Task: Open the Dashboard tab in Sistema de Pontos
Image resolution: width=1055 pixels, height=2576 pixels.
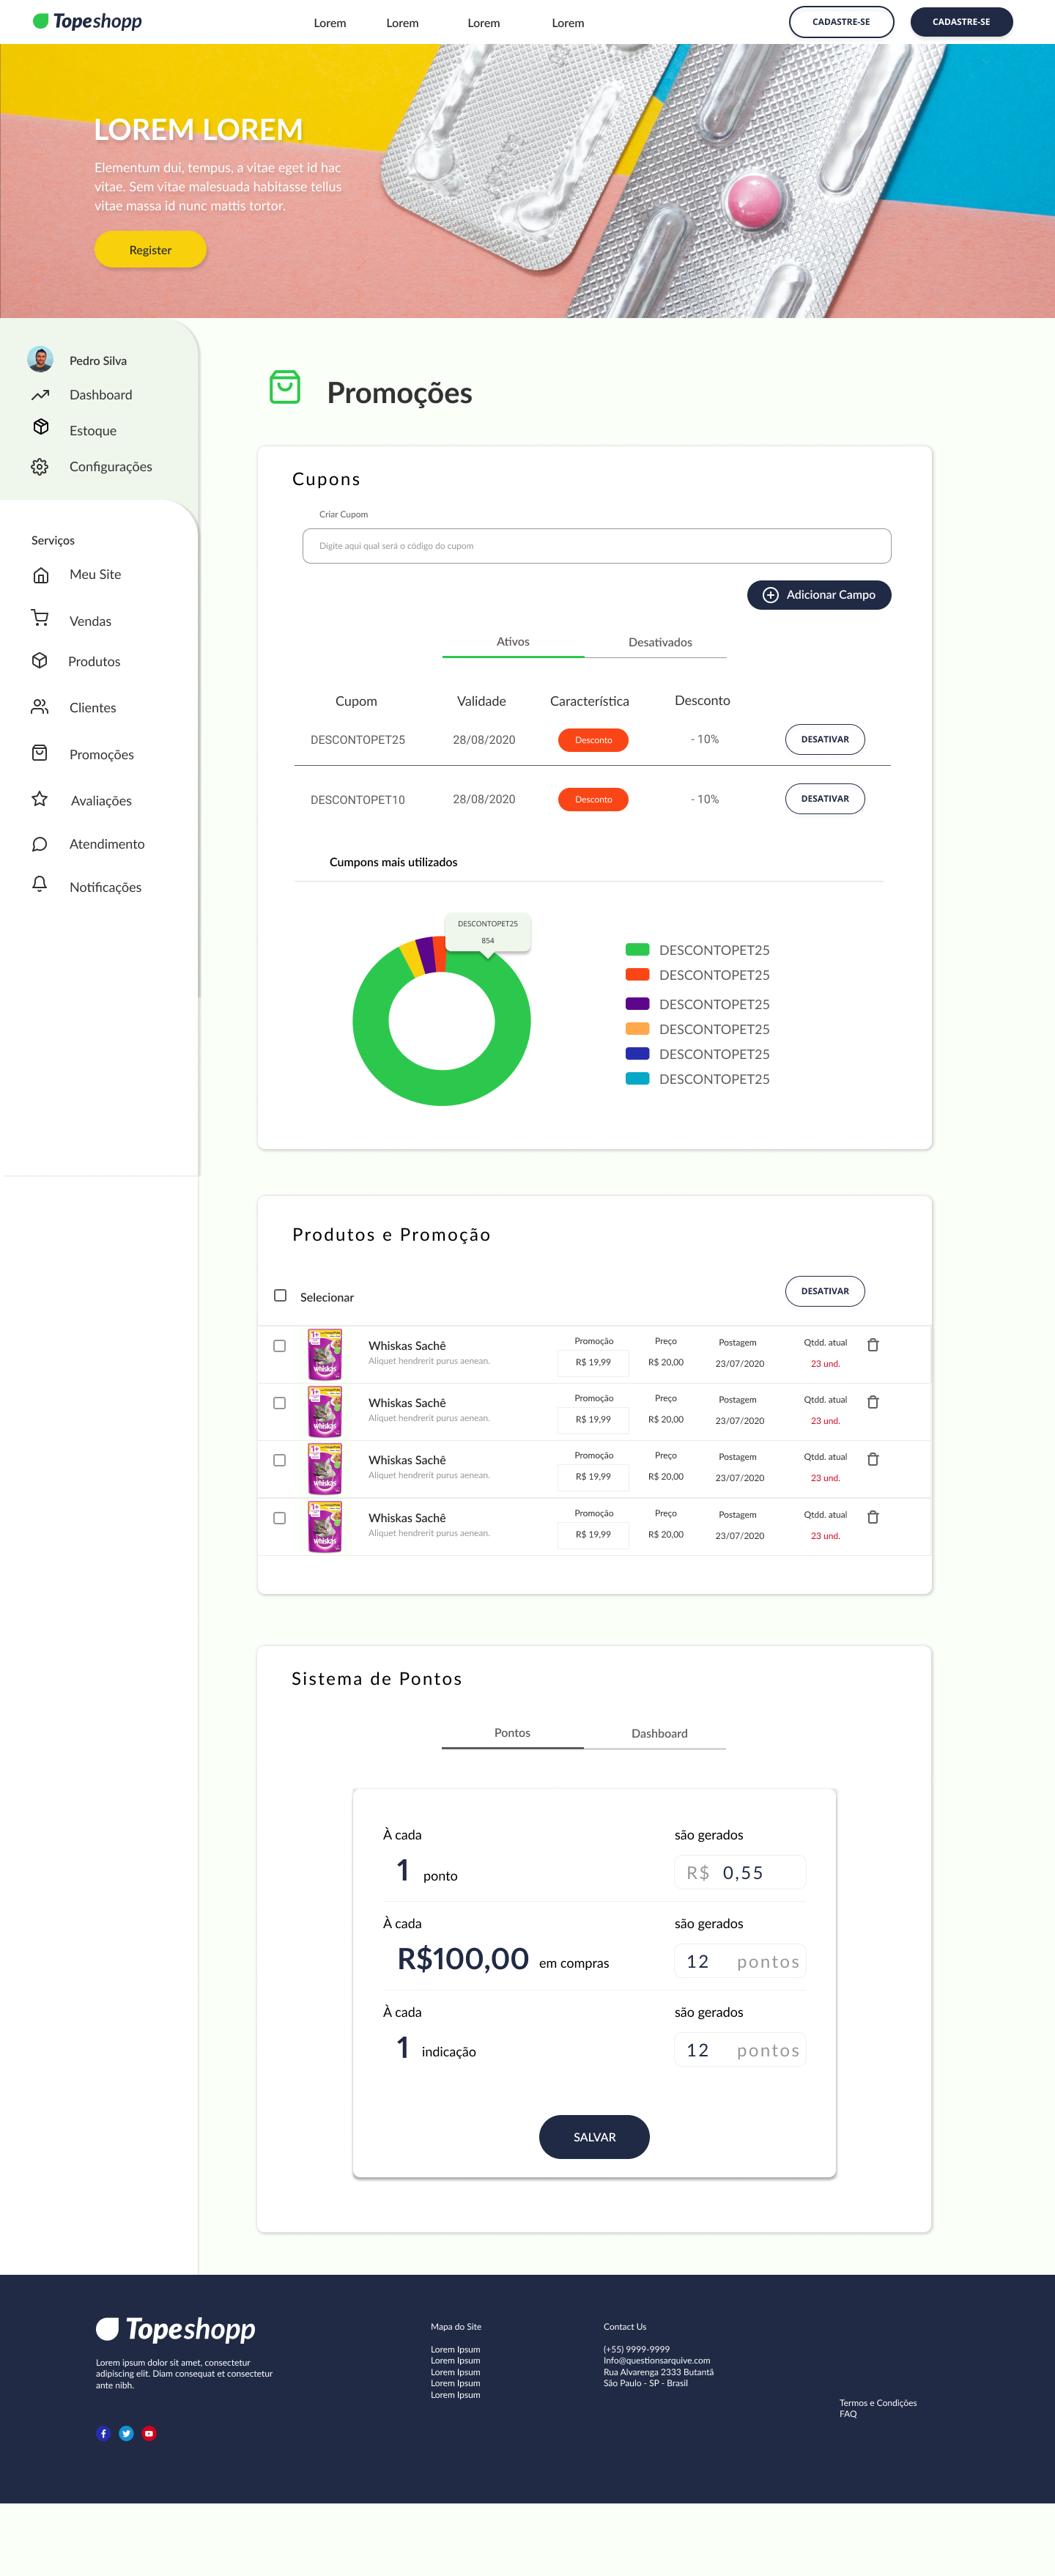Action: [659, 1733]
